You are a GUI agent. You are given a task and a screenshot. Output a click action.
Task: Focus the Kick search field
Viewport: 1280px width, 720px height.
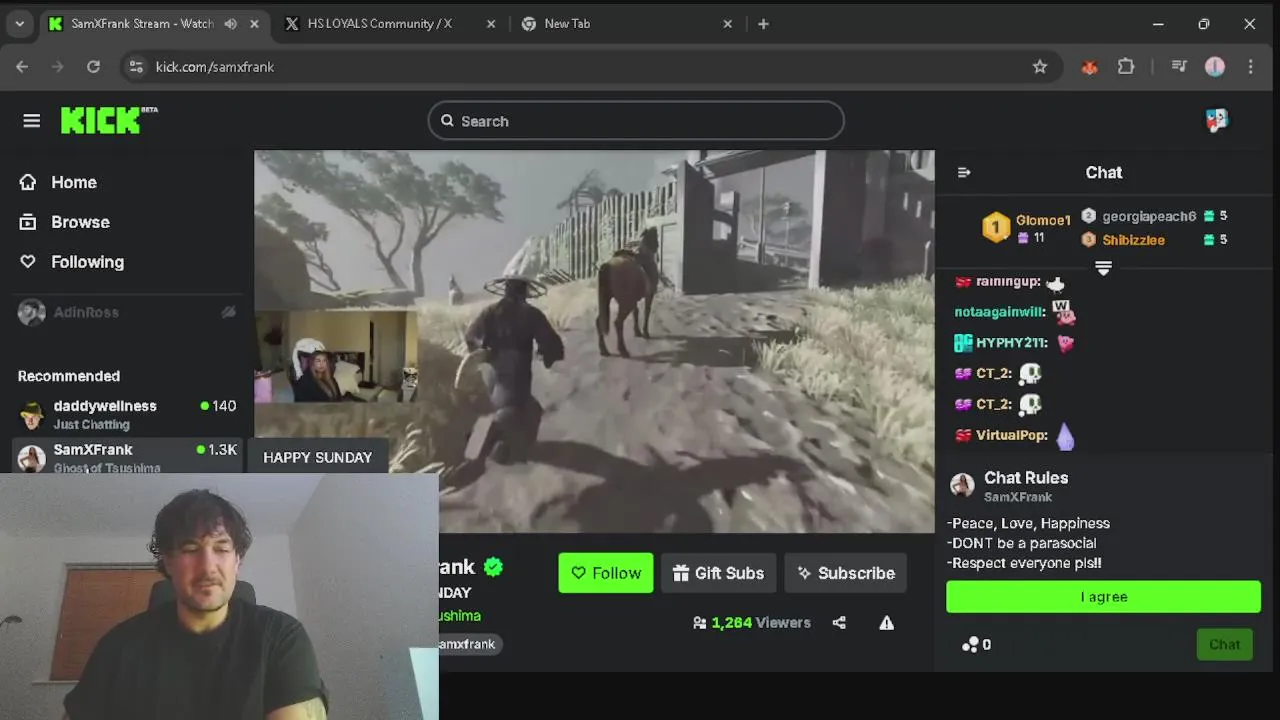(636, 121)
